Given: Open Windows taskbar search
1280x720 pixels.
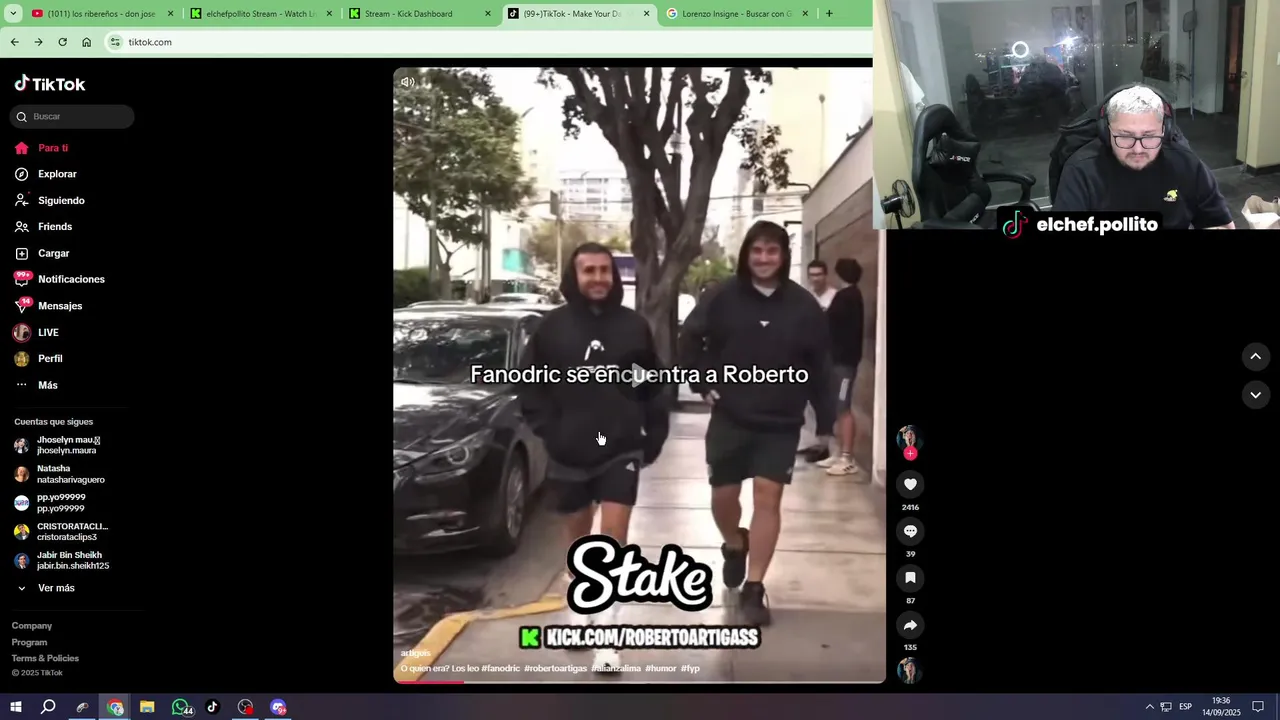Looking at the screenshot, I should (x=48, y=707).
